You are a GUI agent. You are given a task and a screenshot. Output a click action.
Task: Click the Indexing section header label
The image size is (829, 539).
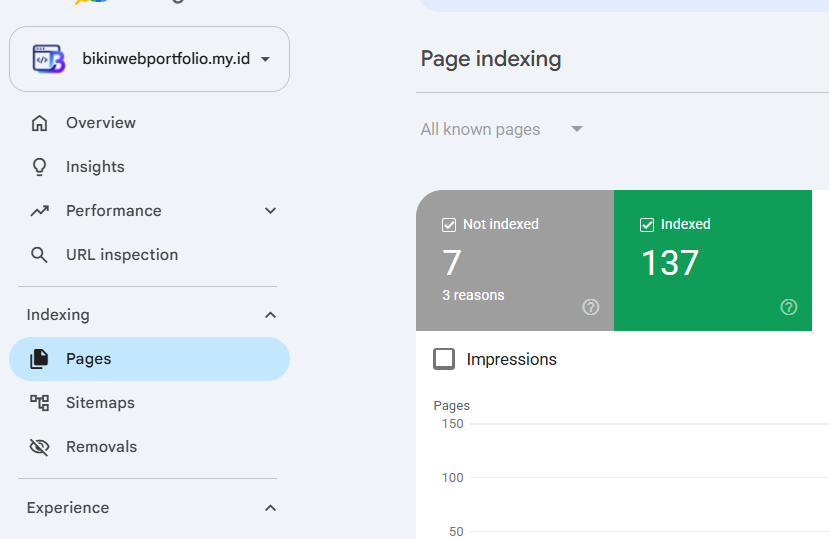pos(58,315)
